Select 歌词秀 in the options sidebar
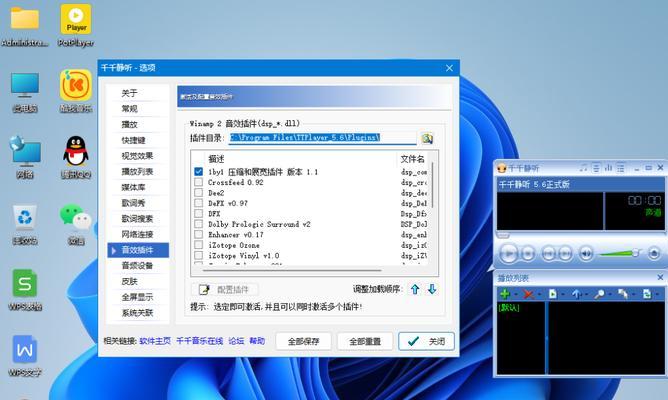The image size is (668, 400). point(138,203)
